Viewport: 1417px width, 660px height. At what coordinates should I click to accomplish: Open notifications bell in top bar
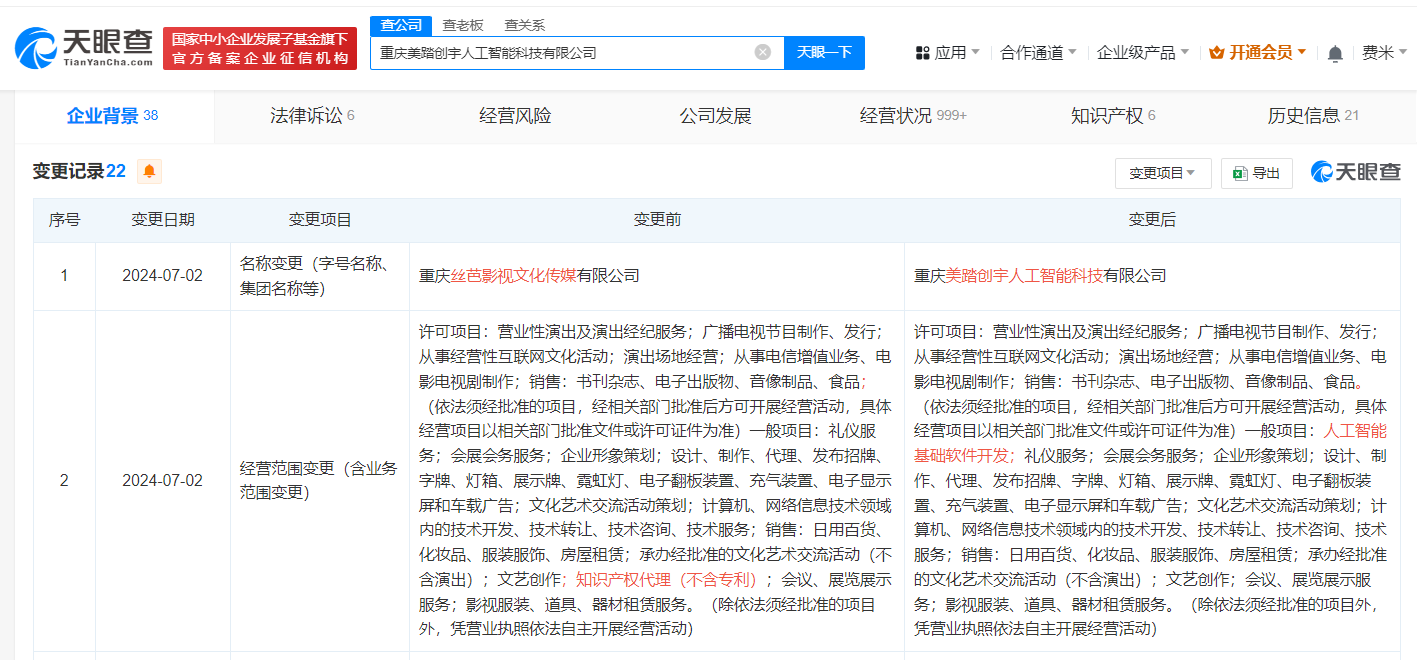tap(1335, 53)
